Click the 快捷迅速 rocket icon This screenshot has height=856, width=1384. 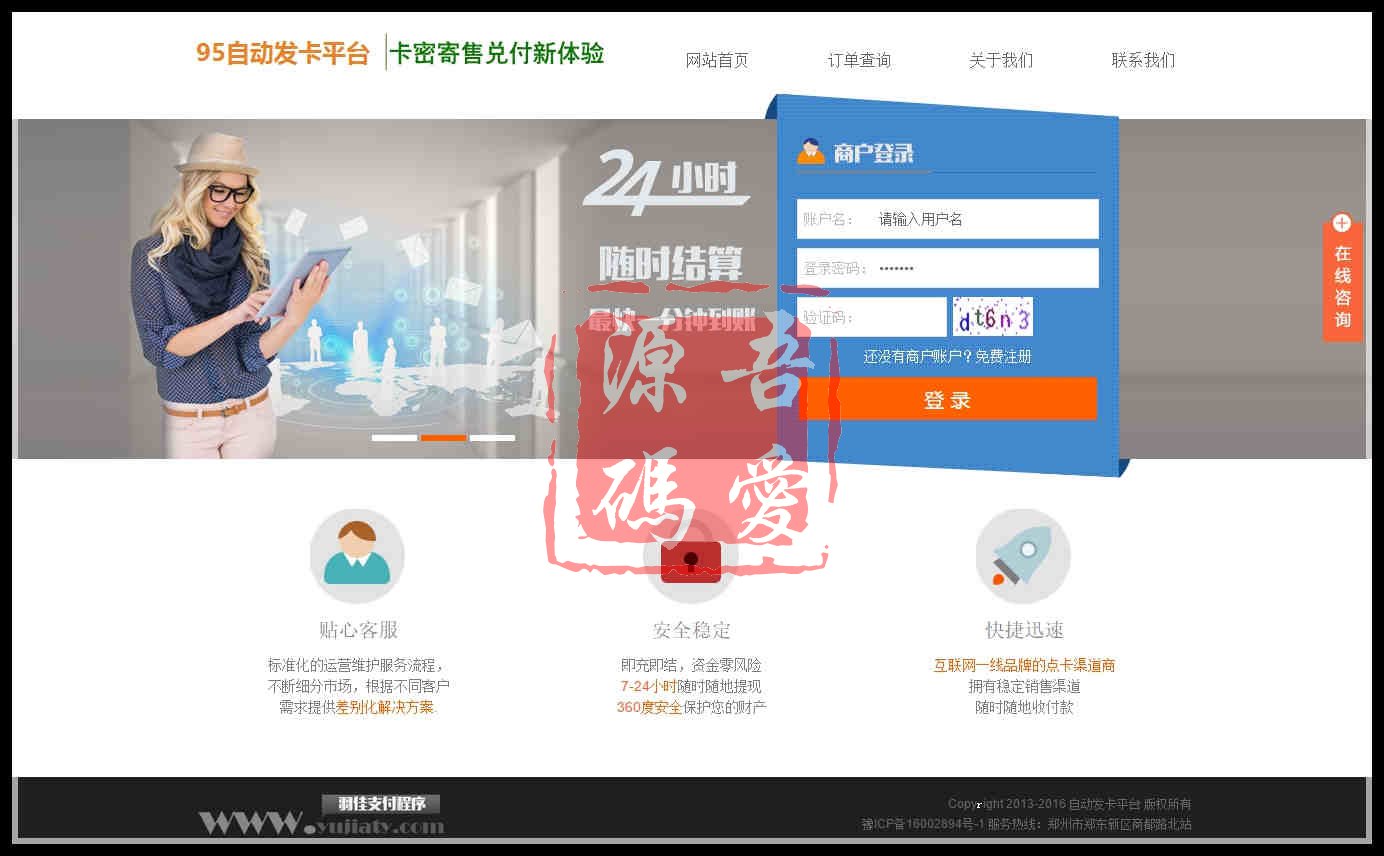point(1023,556)
